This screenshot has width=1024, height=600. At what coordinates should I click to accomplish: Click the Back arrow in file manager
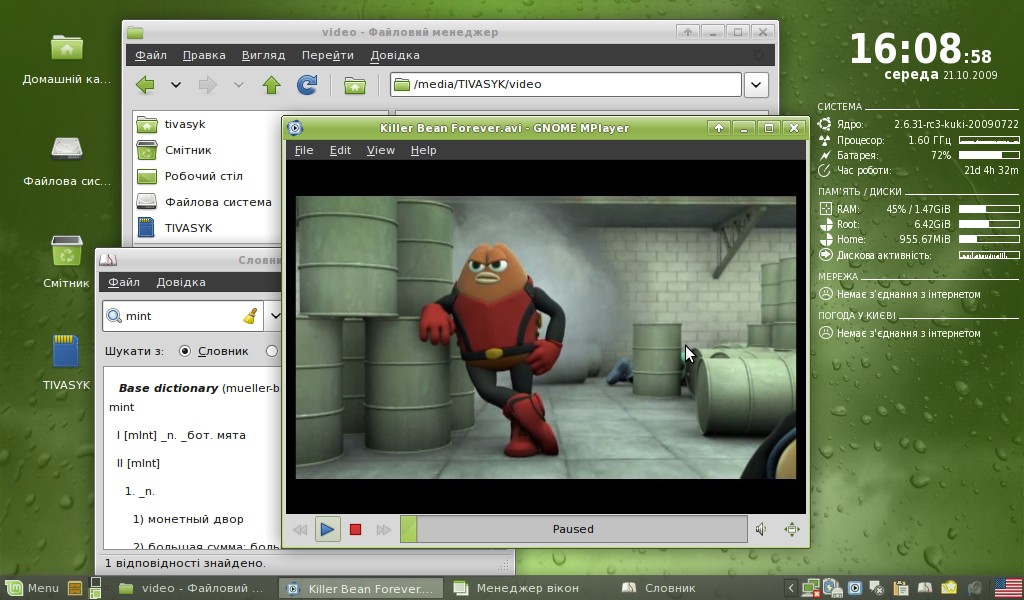(x=145, y=84)
